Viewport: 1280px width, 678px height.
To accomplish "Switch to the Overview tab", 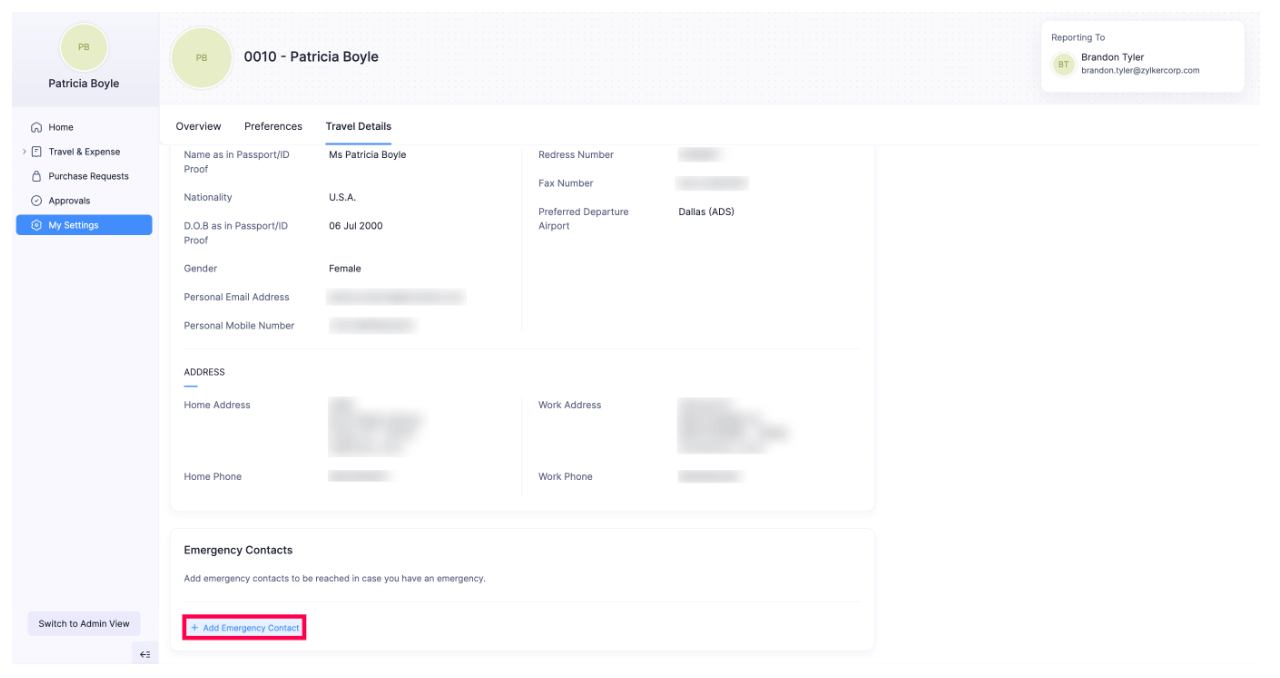I will tap(198, 126).
